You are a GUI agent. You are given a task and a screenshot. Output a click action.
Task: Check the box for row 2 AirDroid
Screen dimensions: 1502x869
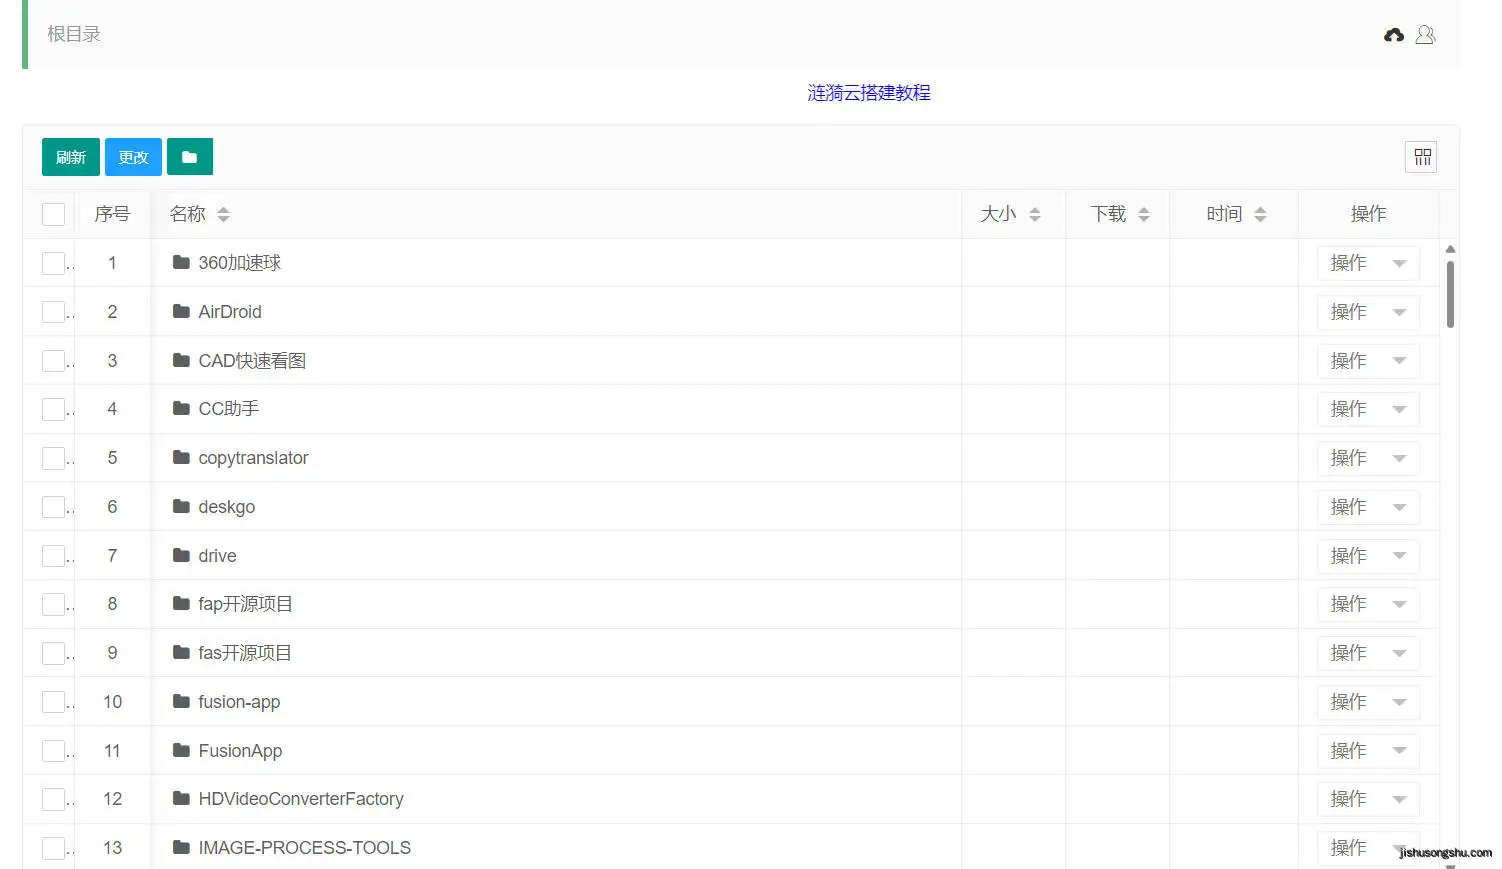point(54,312)
